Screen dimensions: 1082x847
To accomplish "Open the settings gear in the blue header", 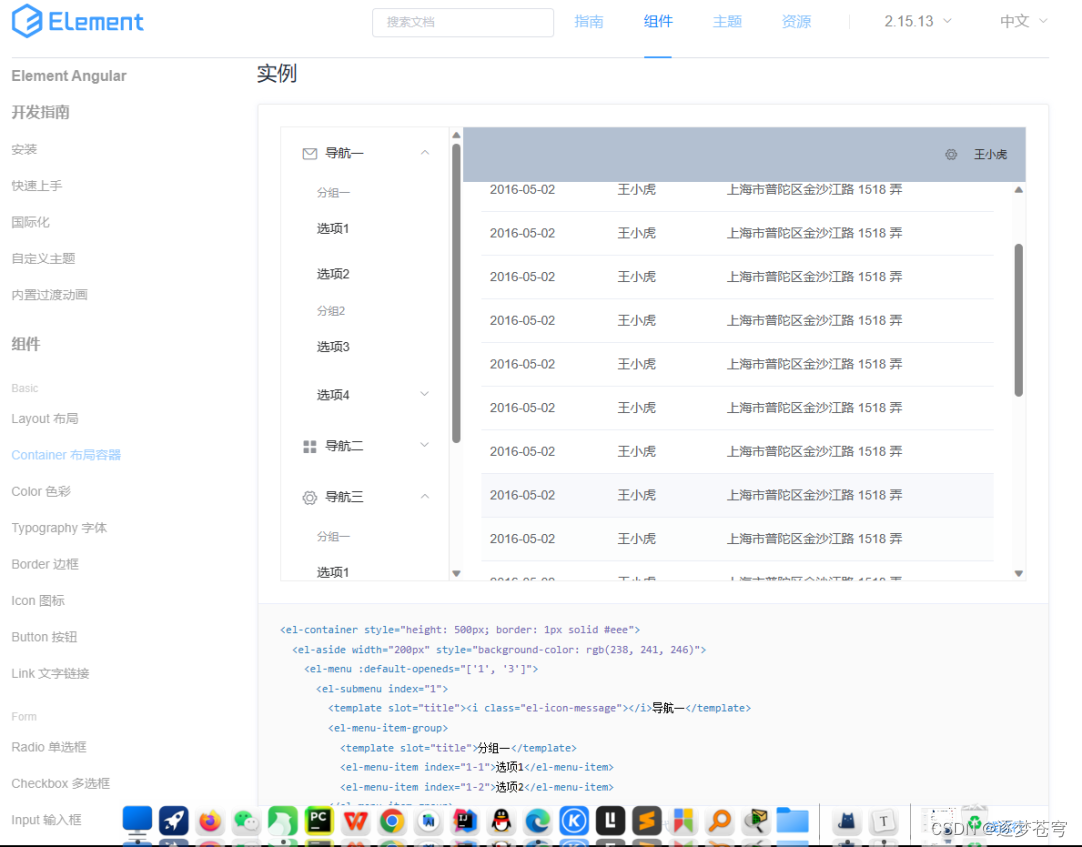I will click(951, 155).
